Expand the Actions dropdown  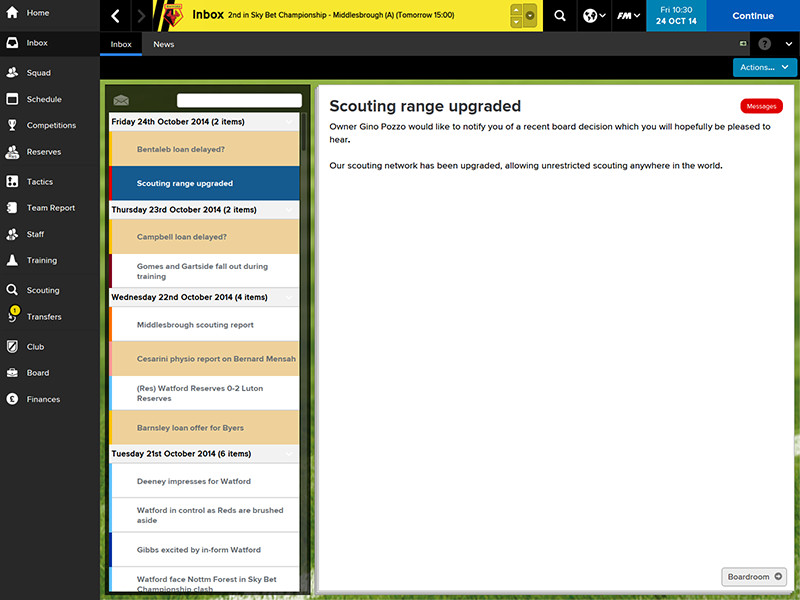[x=764, y=67]
